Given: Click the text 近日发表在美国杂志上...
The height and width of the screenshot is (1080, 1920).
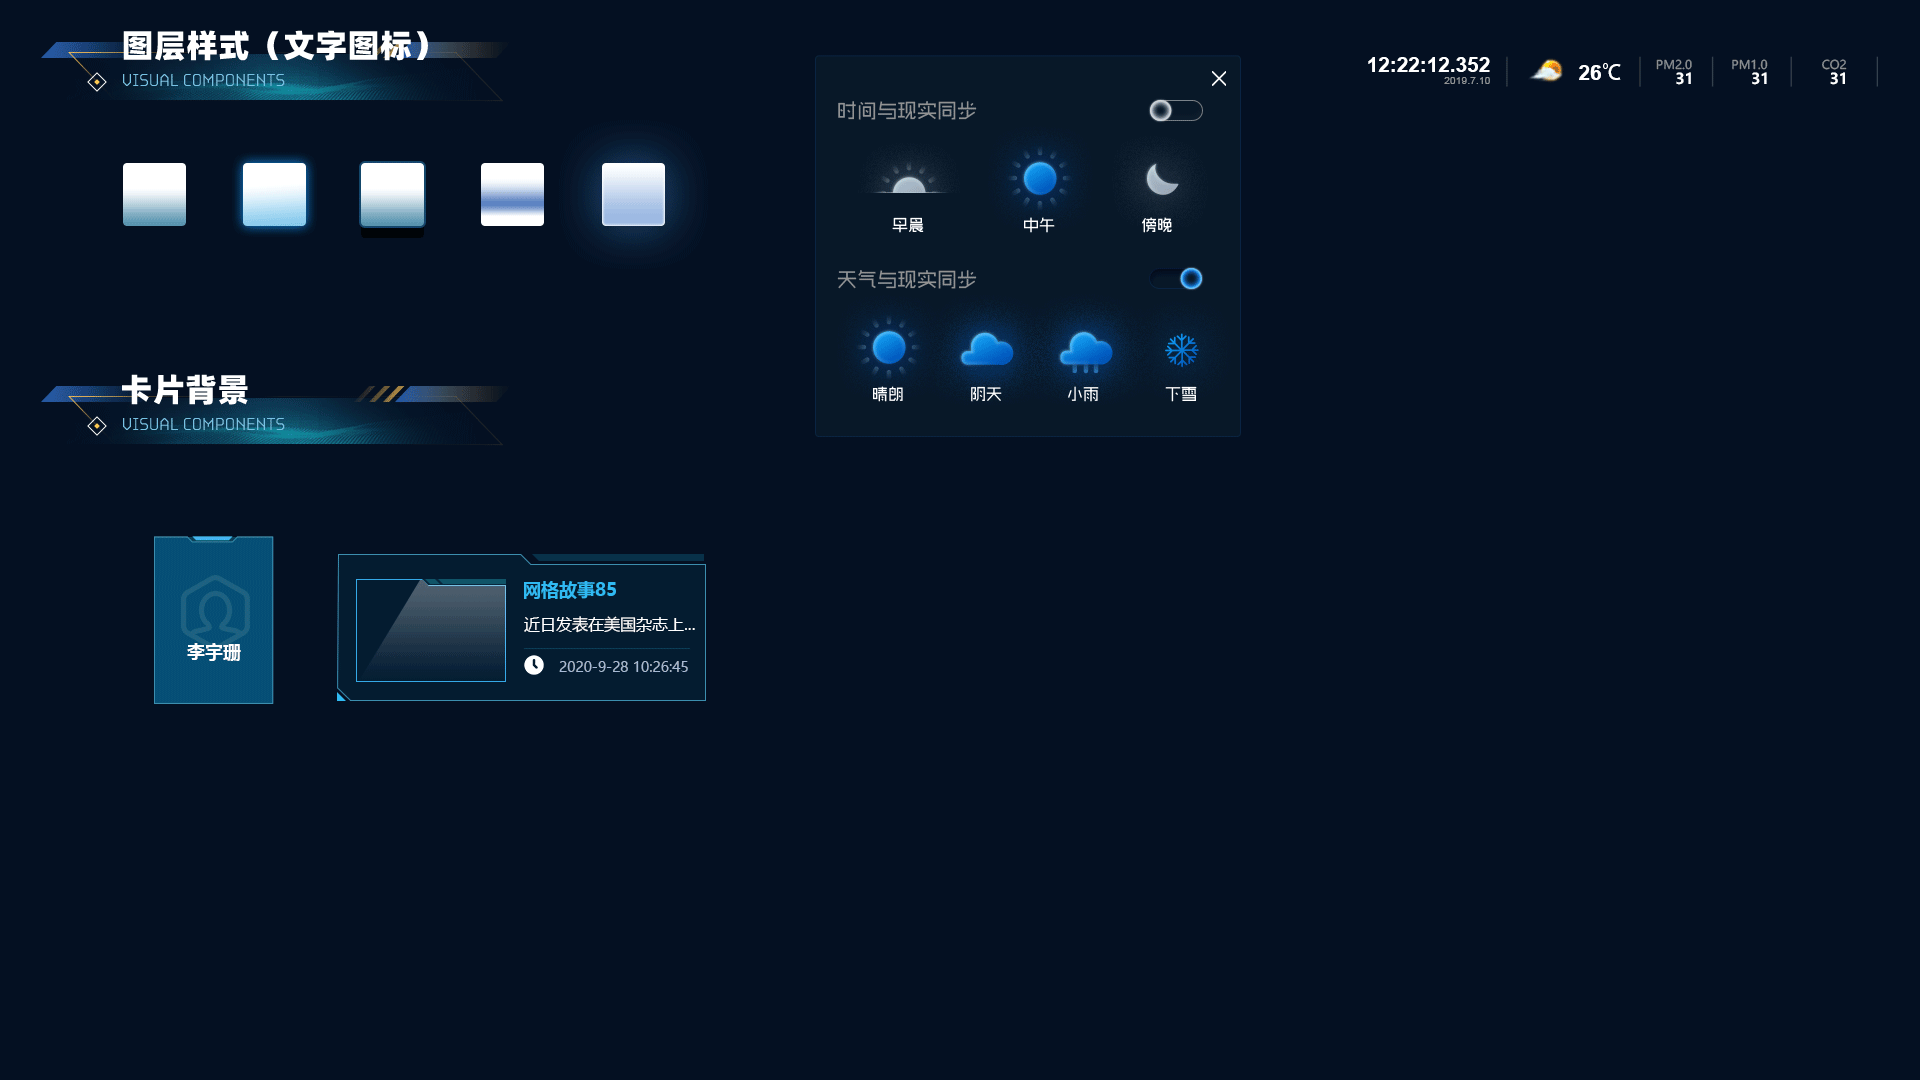Looking at the screenshot, I should (609, 625).
